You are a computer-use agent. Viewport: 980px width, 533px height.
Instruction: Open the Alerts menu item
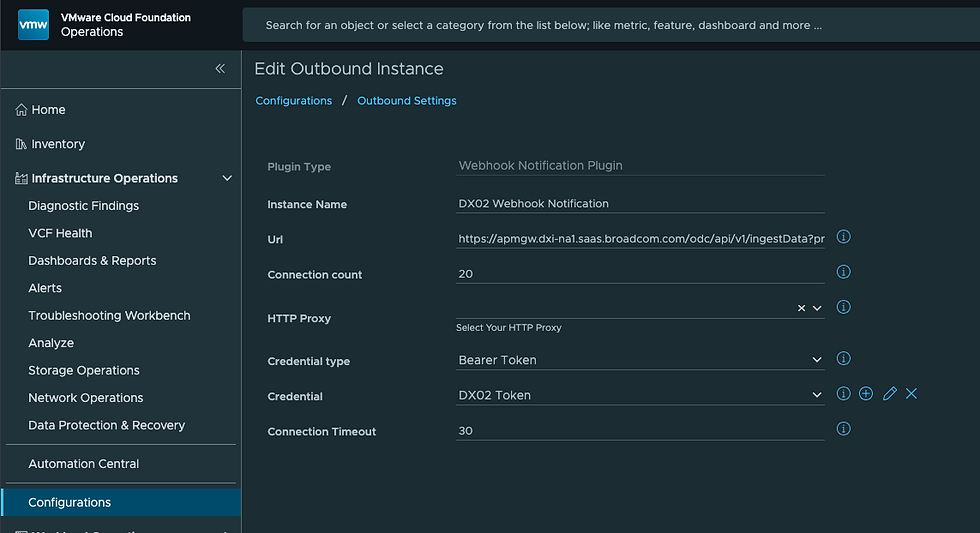(x=45, y=288)
